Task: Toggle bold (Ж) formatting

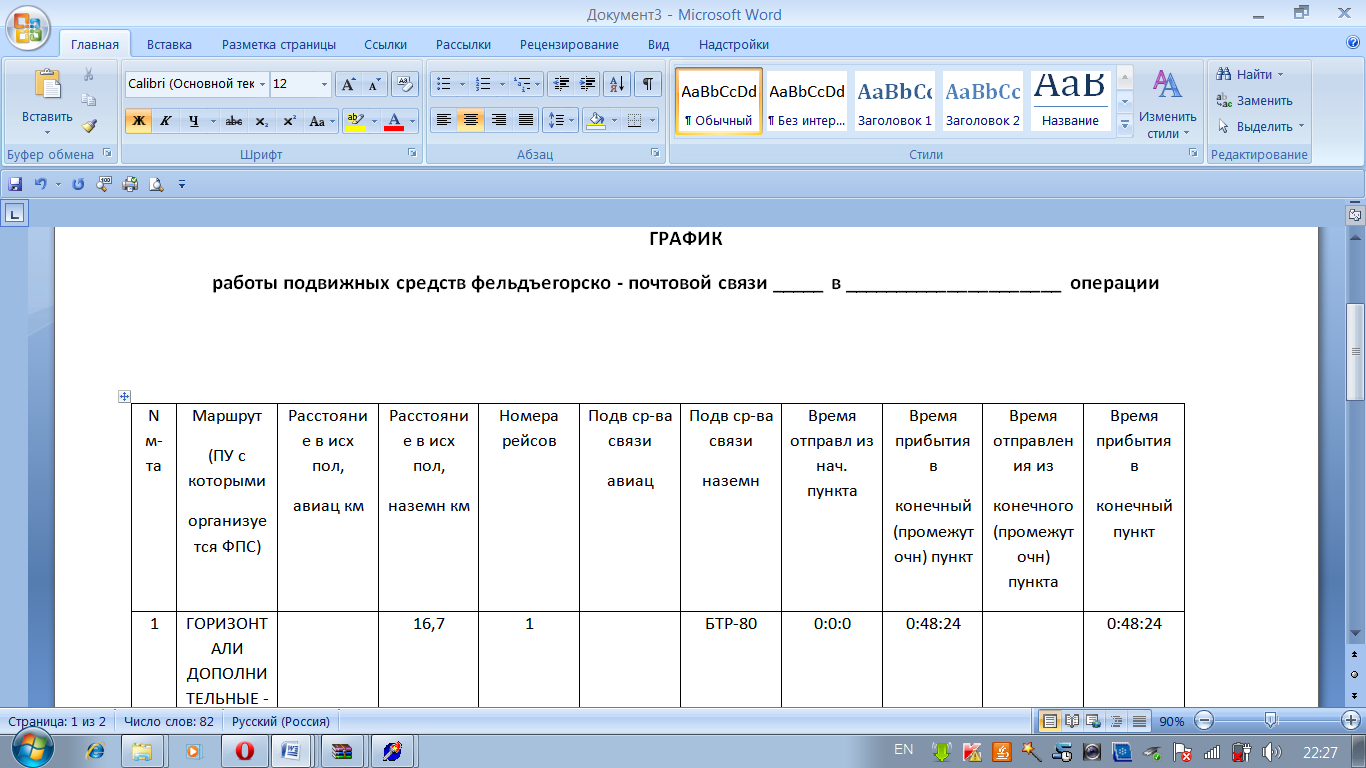Action: pos(138,121)
